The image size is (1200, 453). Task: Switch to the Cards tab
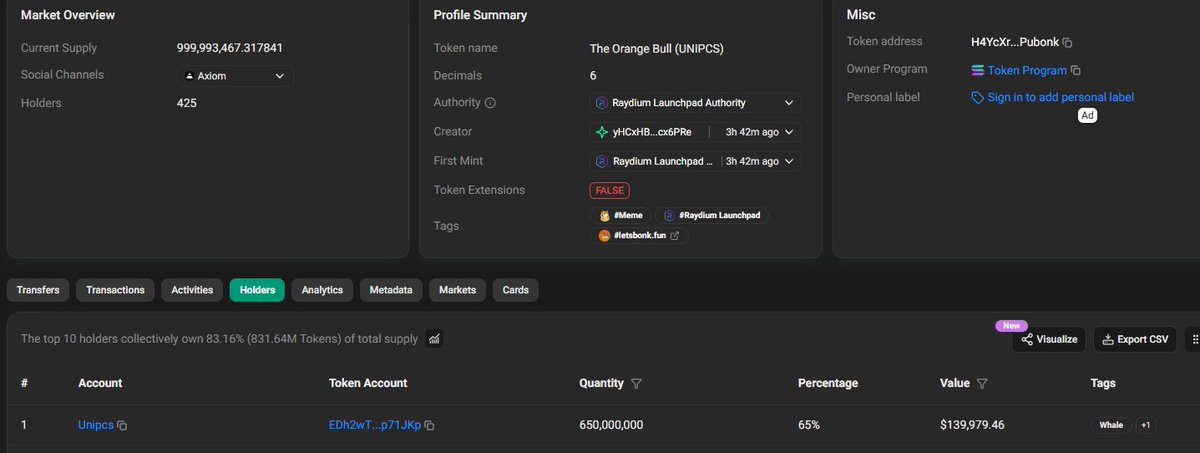coord(516,290)
